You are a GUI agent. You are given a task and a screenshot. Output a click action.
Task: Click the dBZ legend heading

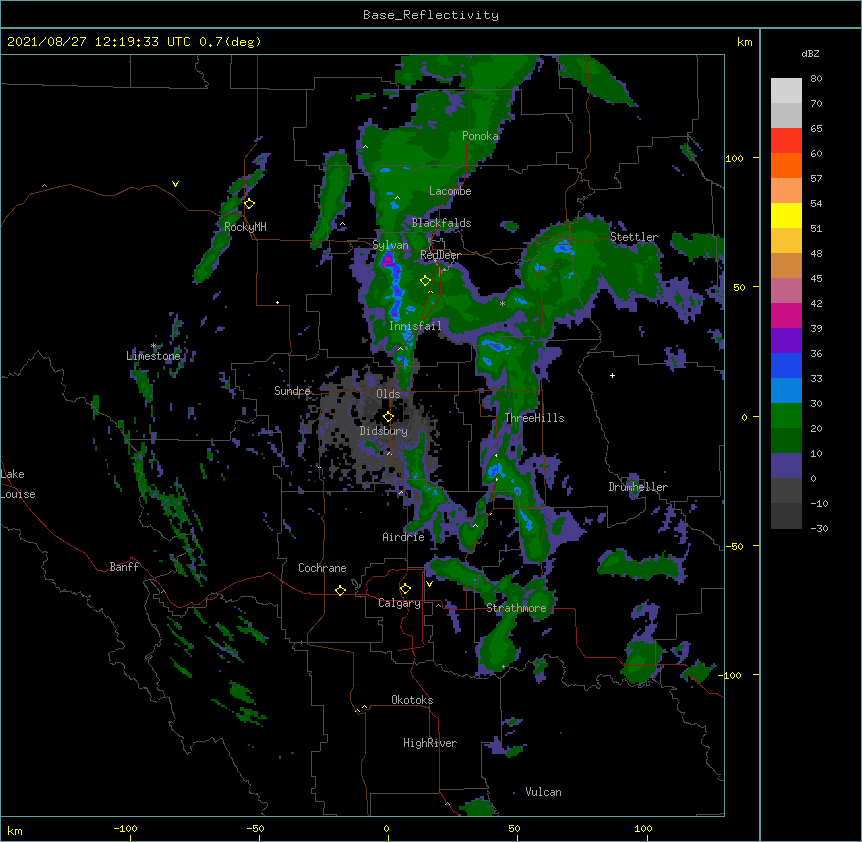click(810, 53)
